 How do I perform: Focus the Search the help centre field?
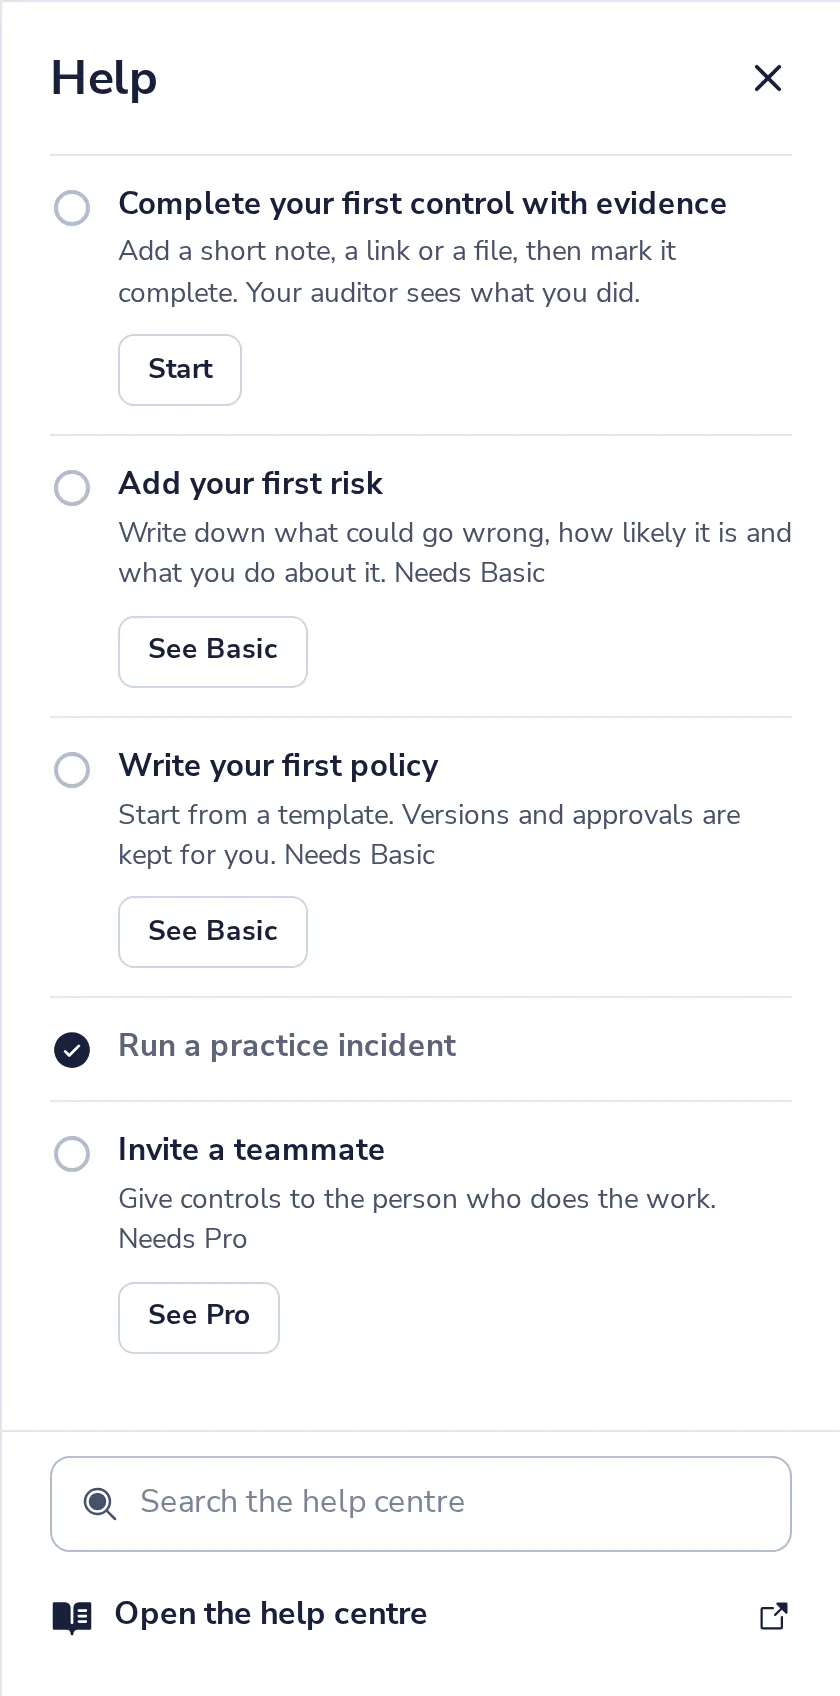(x=421, y=1504)
